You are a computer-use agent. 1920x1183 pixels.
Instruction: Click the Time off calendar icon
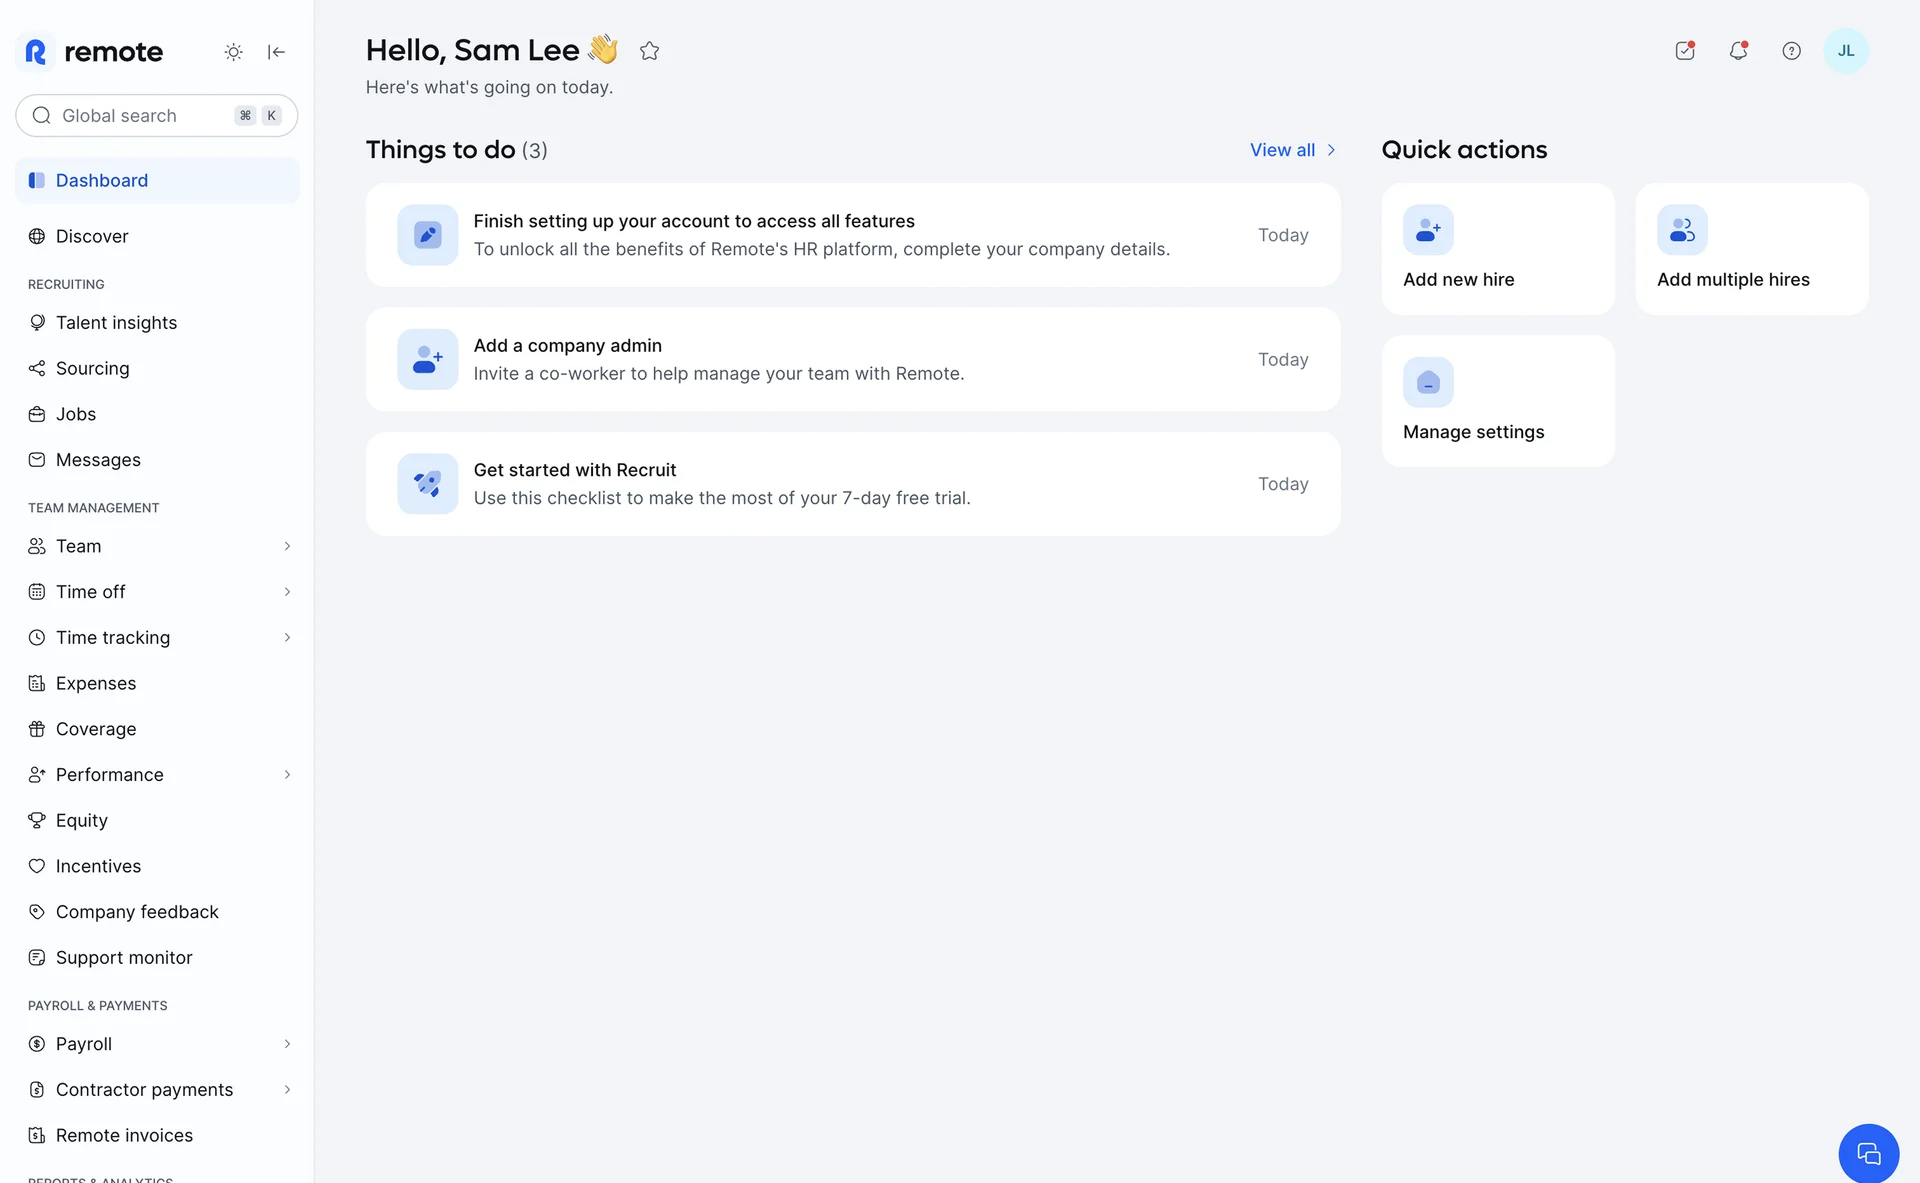[37, 592]
